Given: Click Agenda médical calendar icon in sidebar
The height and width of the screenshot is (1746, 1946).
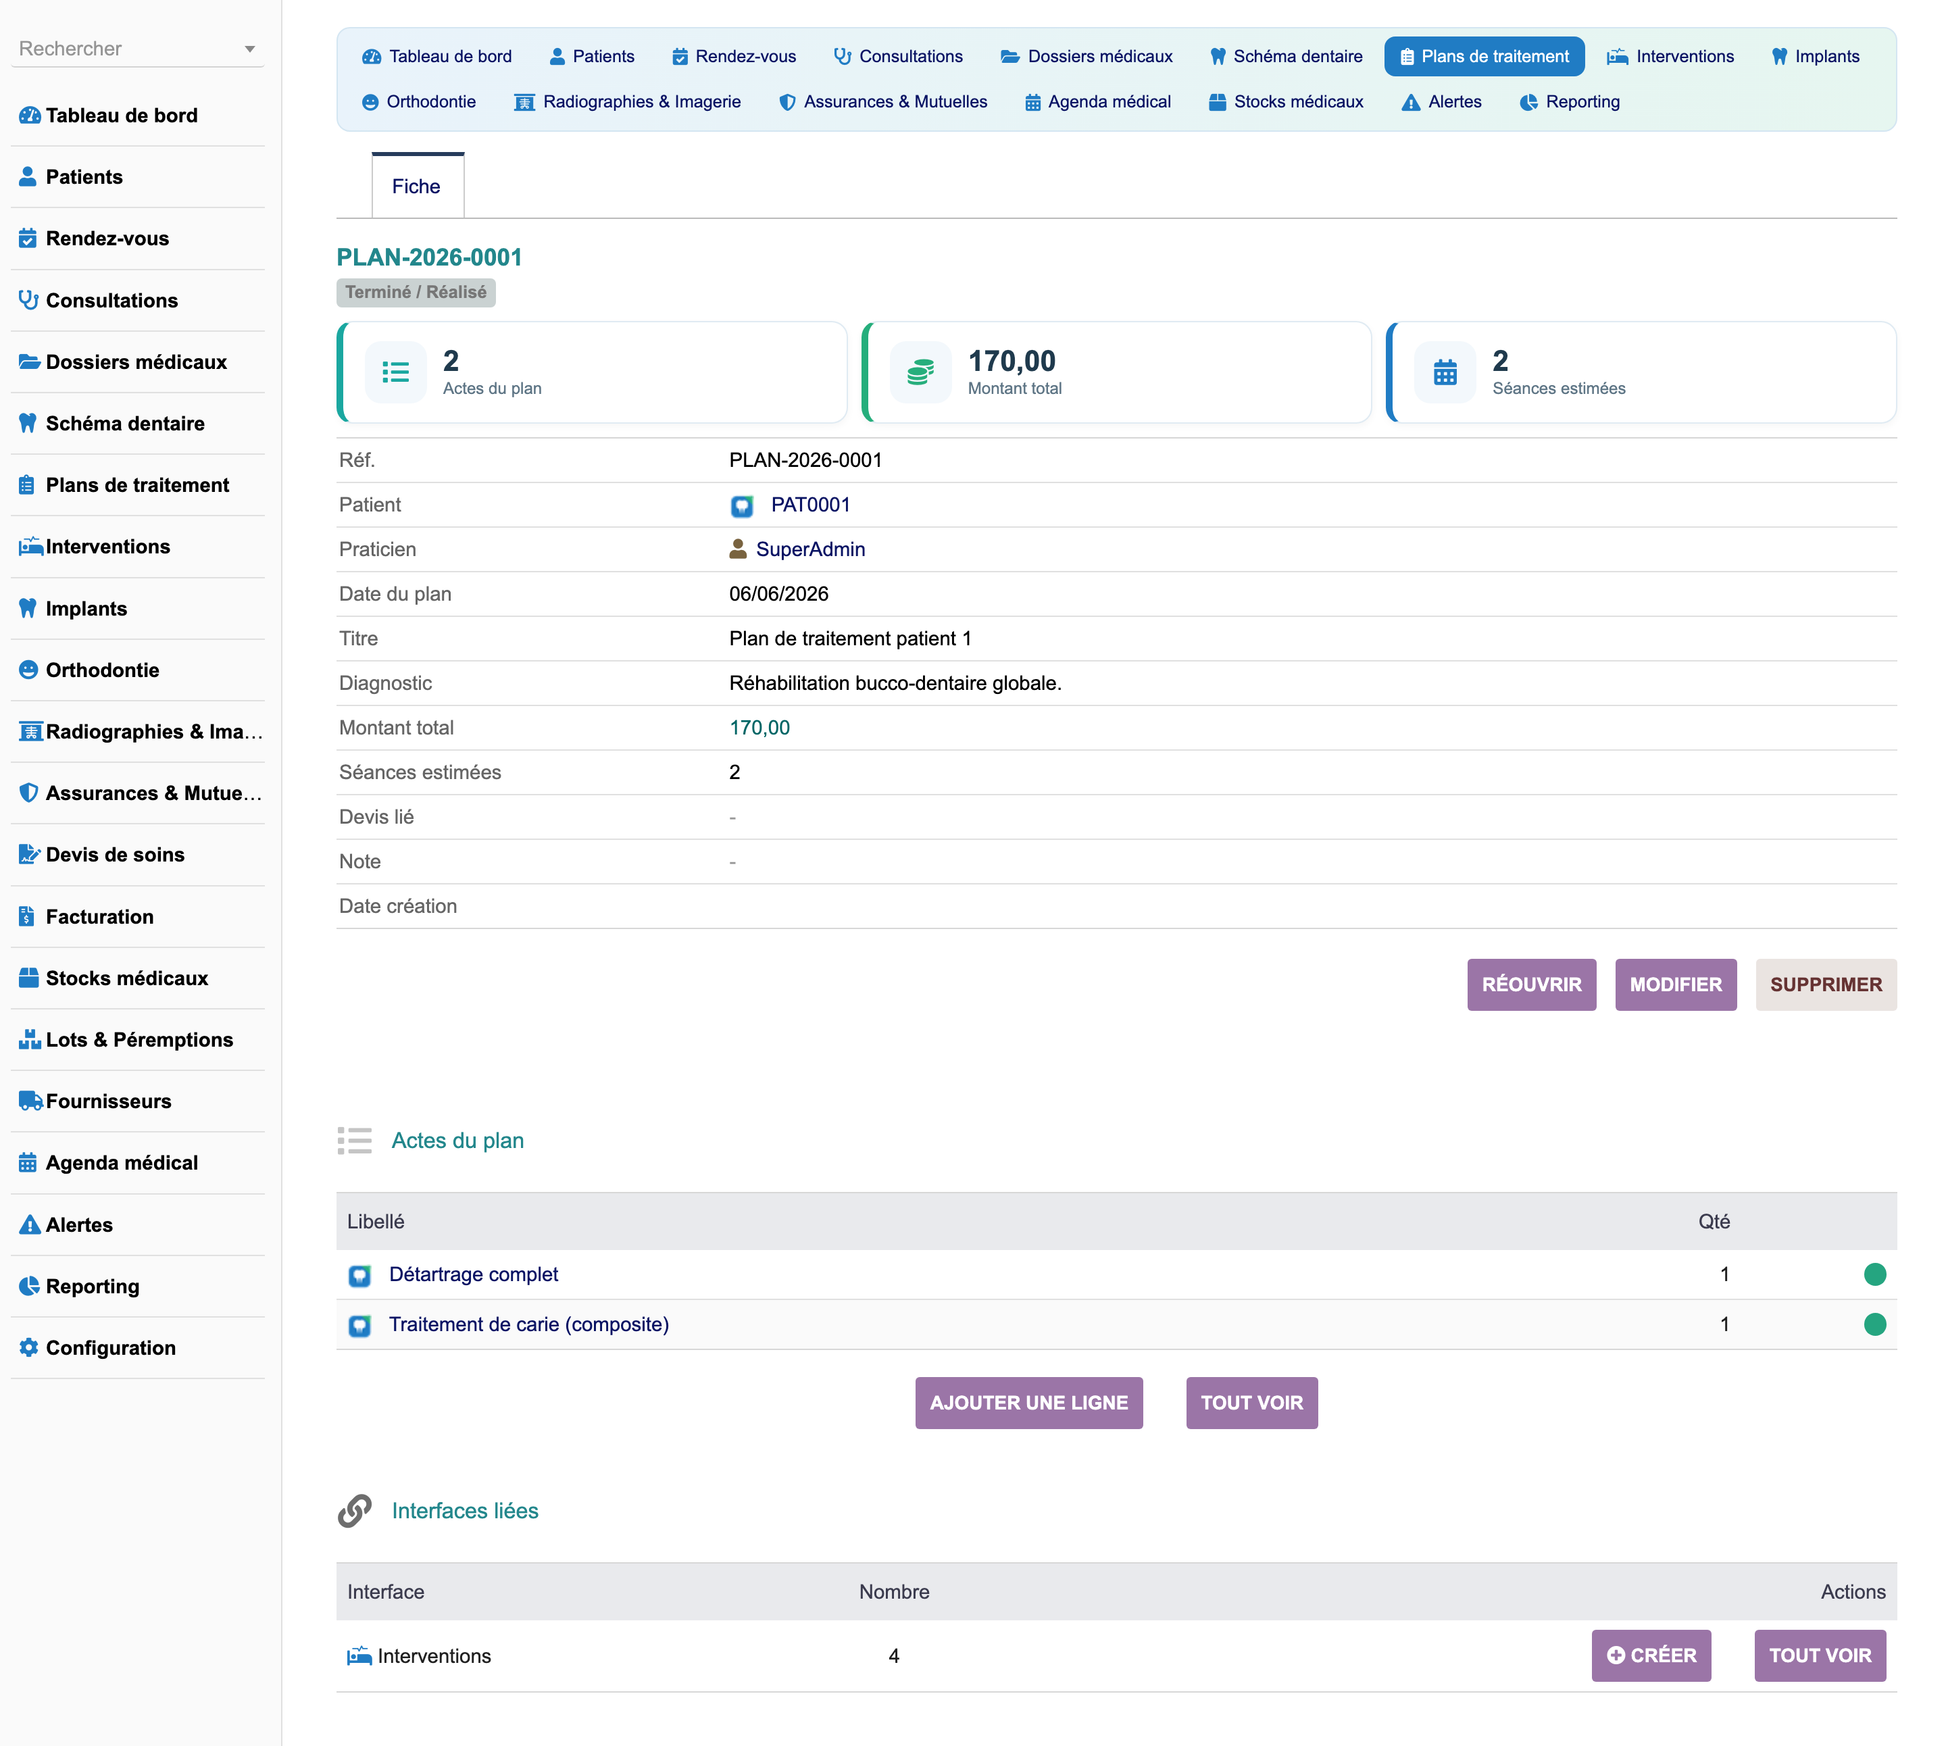Looking at the screenshot, I should point(28,1163).
